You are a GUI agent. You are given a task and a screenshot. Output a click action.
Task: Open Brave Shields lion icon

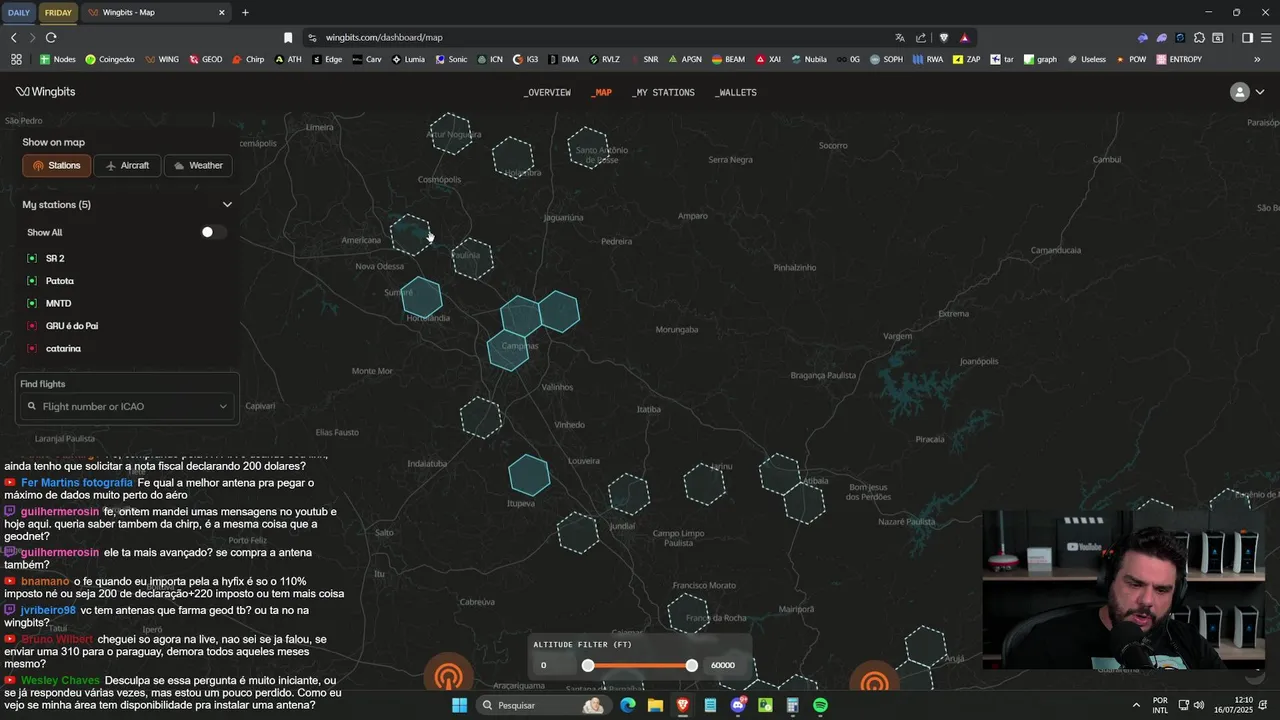943,37
